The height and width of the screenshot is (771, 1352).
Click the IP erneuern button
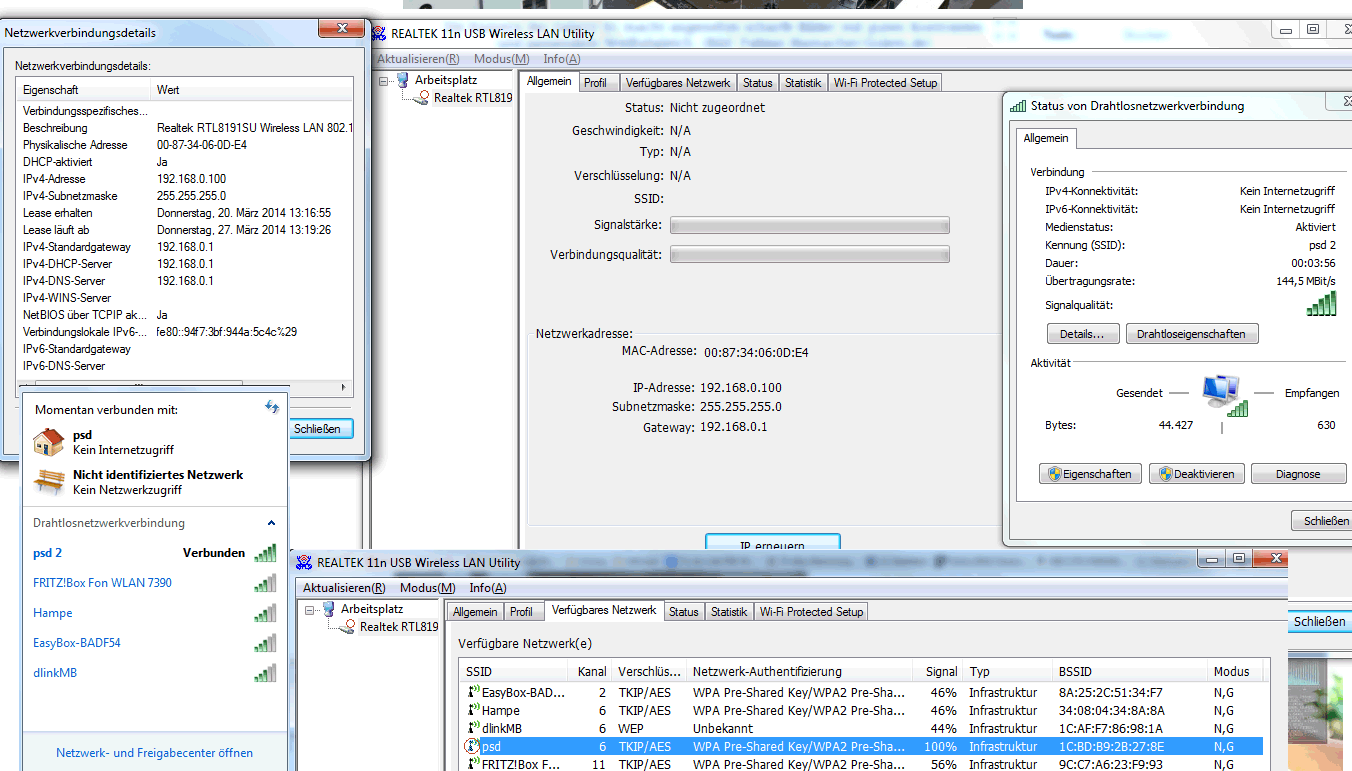click(x=773, y=543)
